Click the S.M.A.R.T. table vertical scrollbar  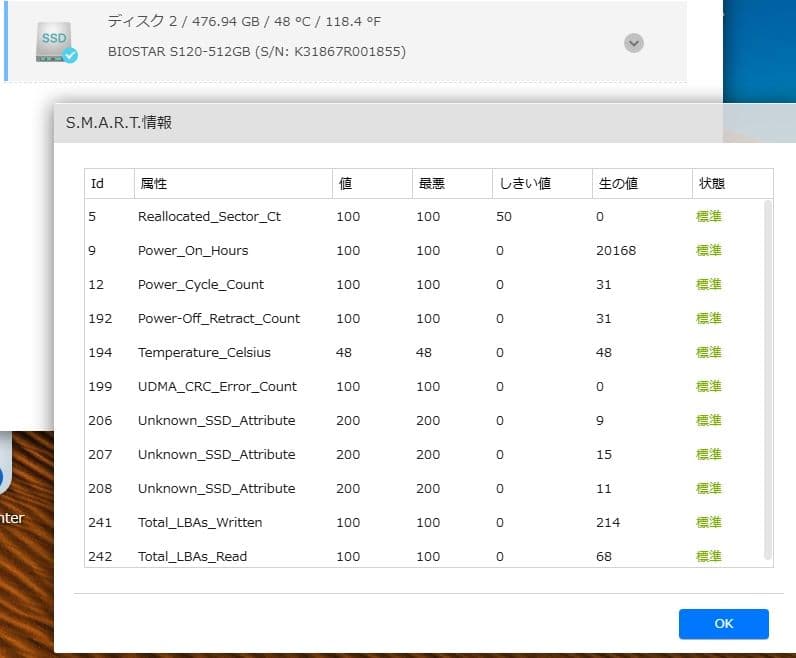point(768,380)
